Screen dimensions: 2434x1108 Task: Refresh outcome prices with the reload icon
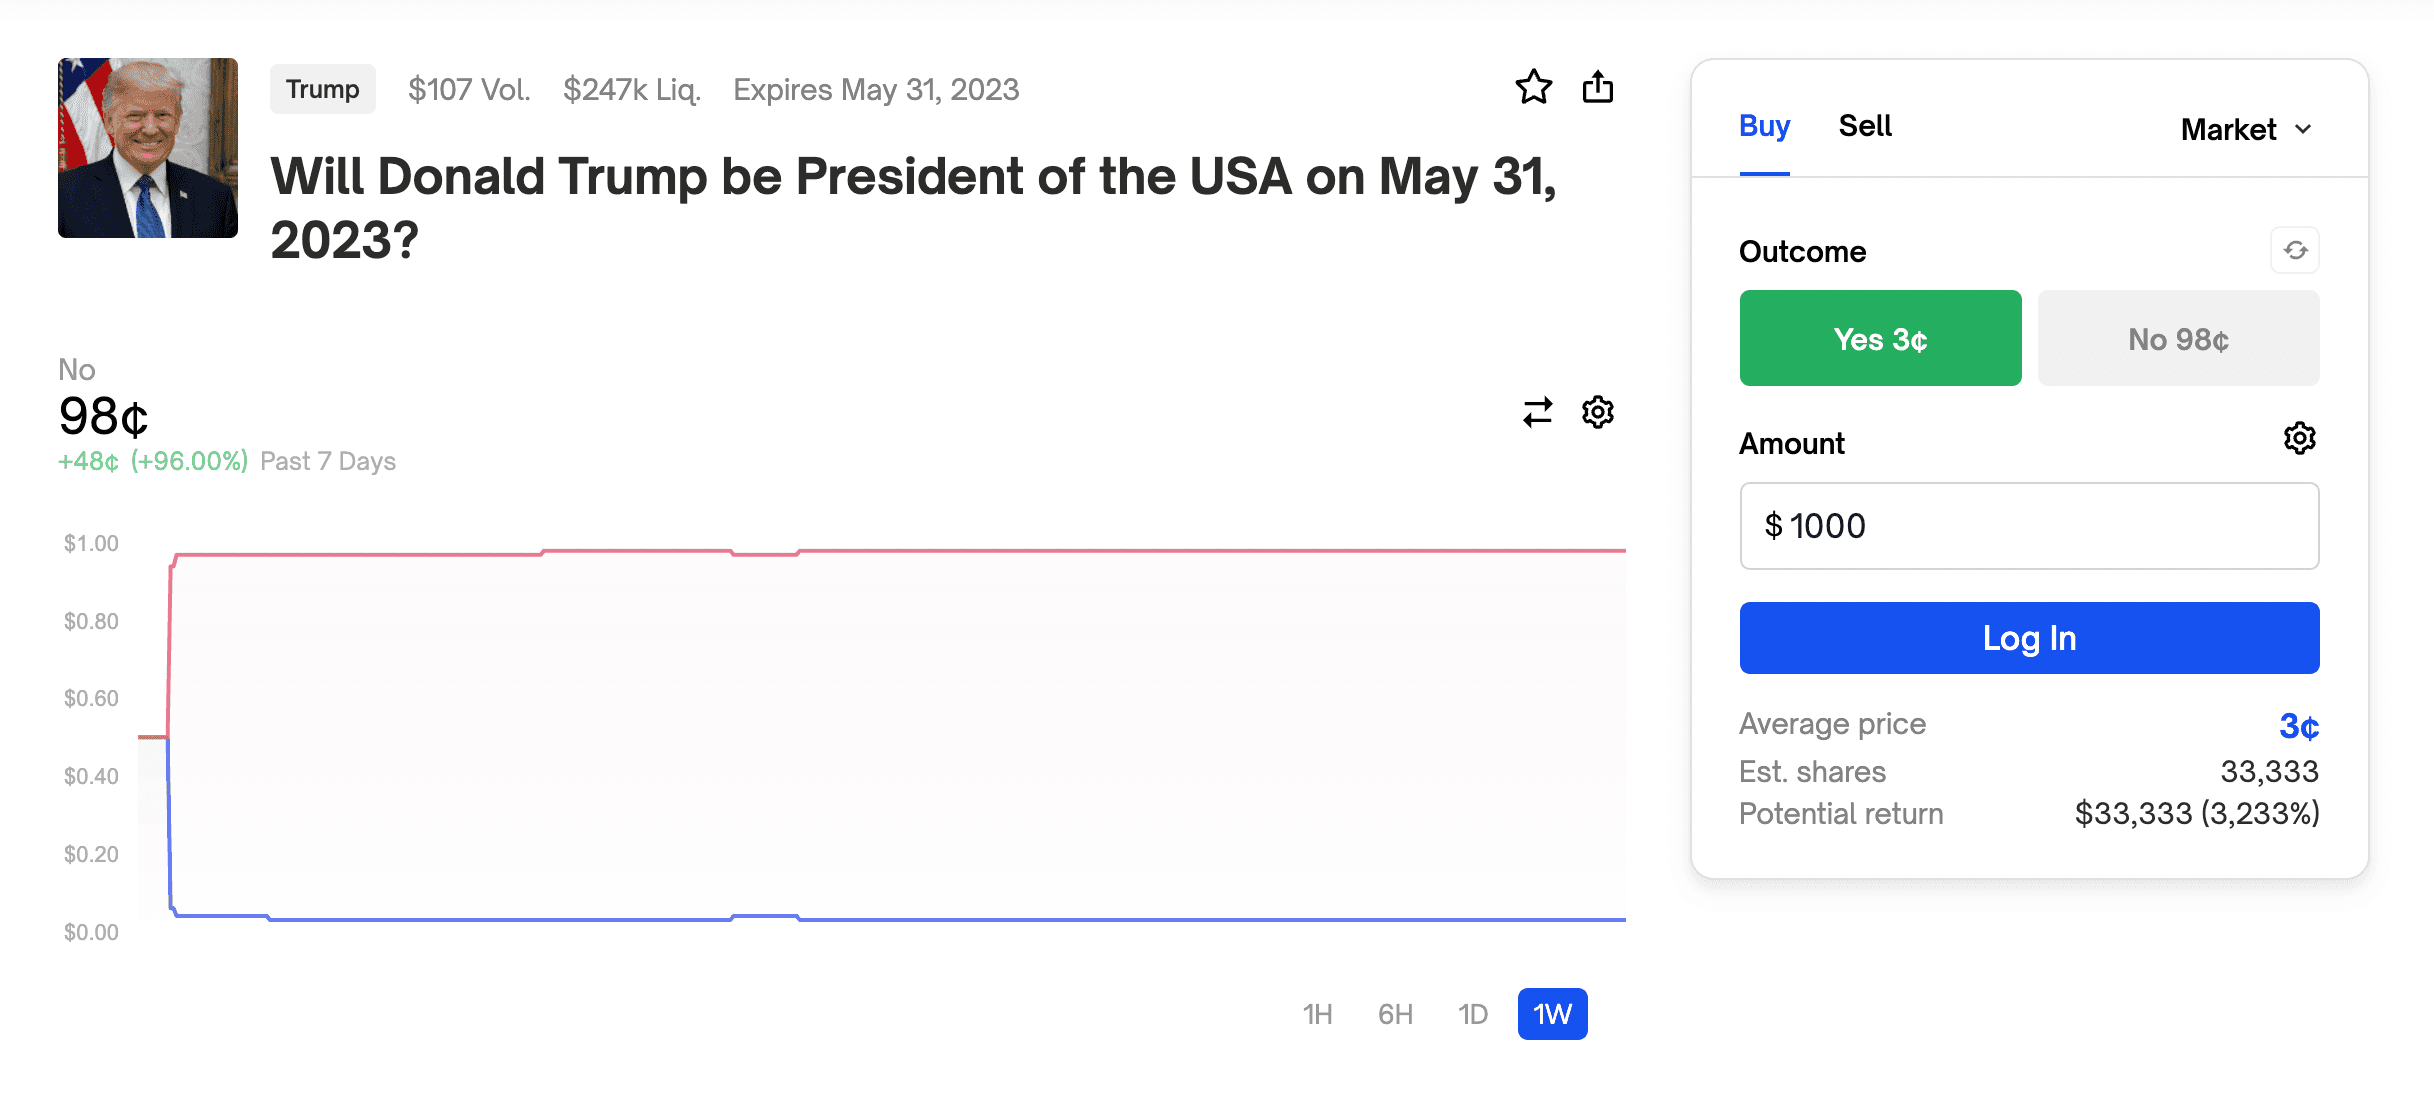pos(2295,250)
